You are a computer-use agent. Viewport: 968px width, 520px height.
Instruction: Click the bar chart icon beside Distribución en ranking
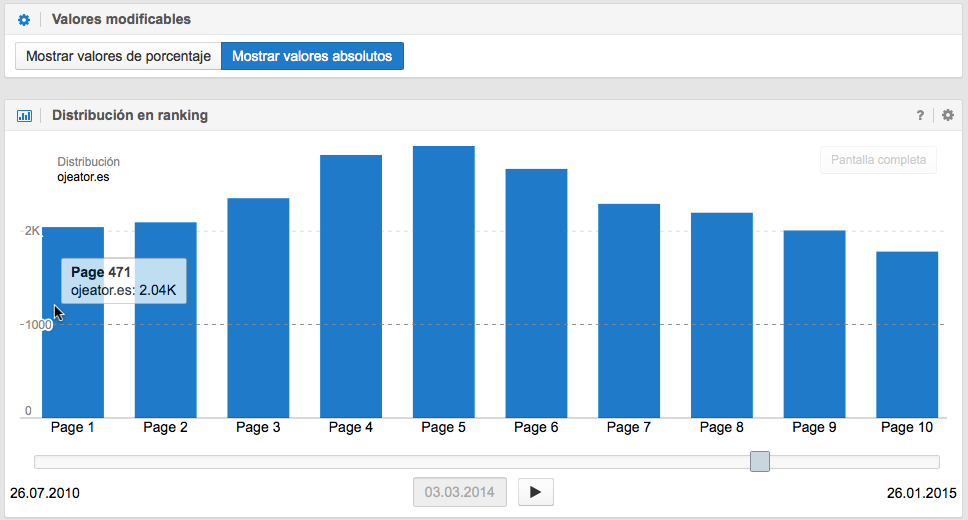tap(24, 116)
